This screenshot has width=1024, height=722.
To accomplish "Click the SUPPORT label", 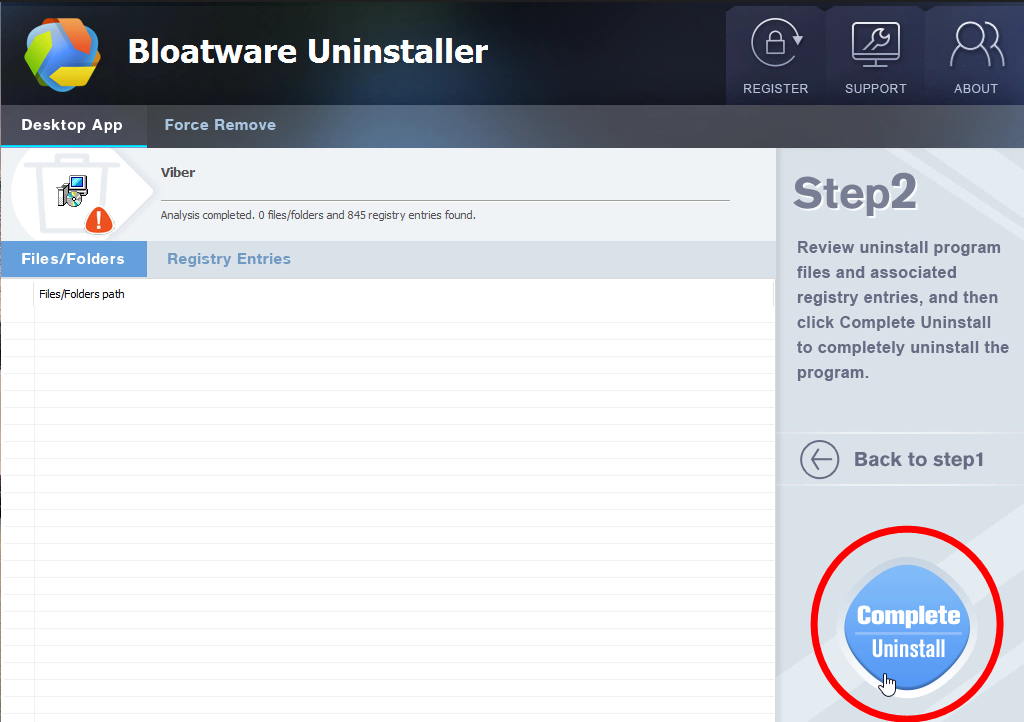I will pos(876,89).
